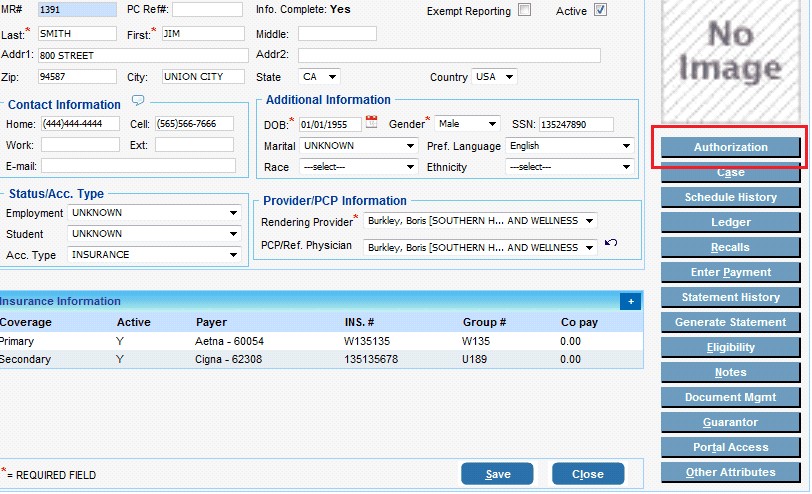The image size is (812, 494).
Task: Click the Schedule History button
Action: pos(730,197)
